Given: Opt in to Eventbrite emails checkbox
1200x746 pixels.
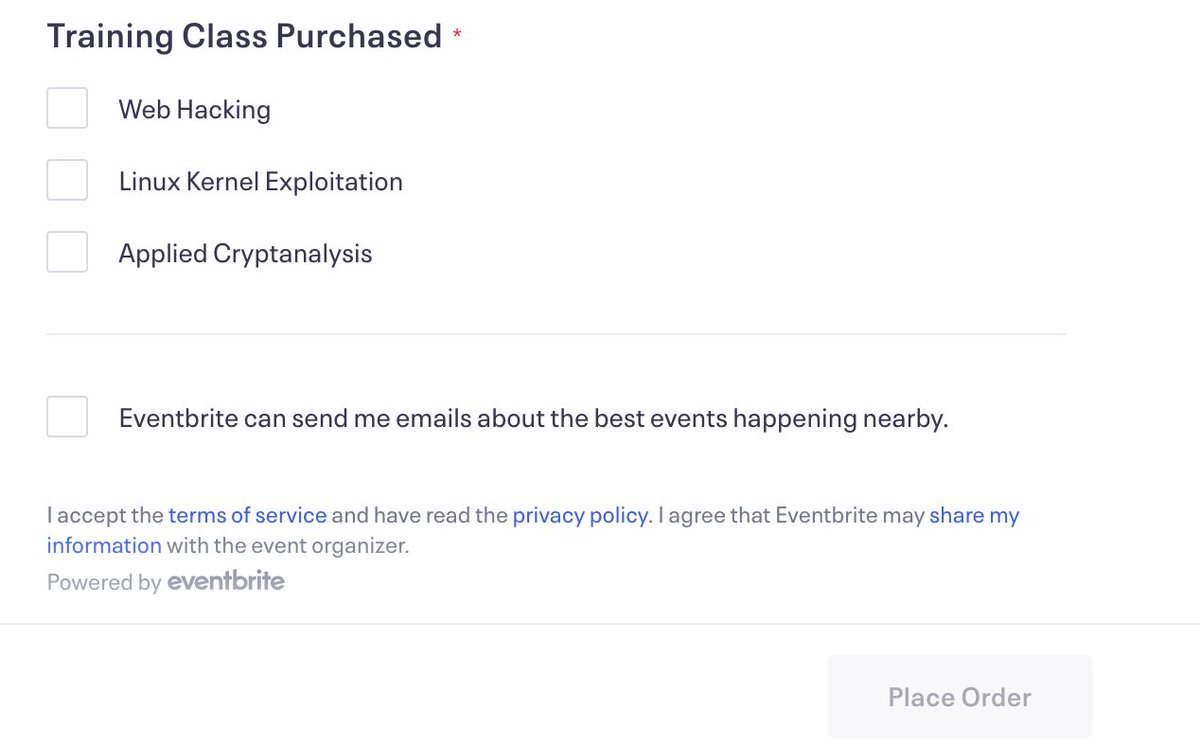Looking at the screenshot, I should [x=67, y=417].
